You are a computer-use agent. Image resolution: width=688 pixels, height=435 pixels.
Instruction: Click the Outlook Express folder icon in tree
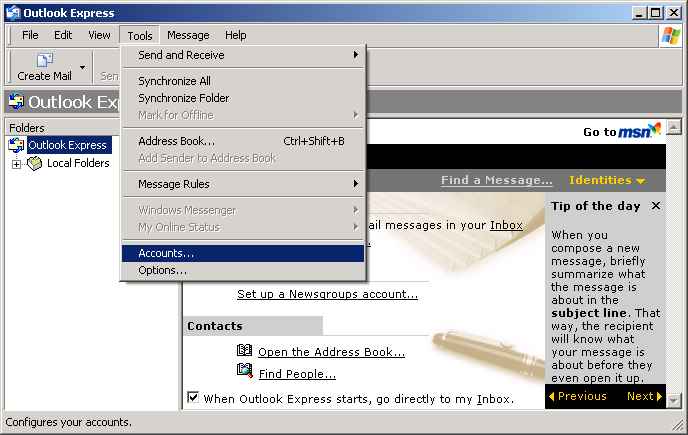click(x=16, y=145)
